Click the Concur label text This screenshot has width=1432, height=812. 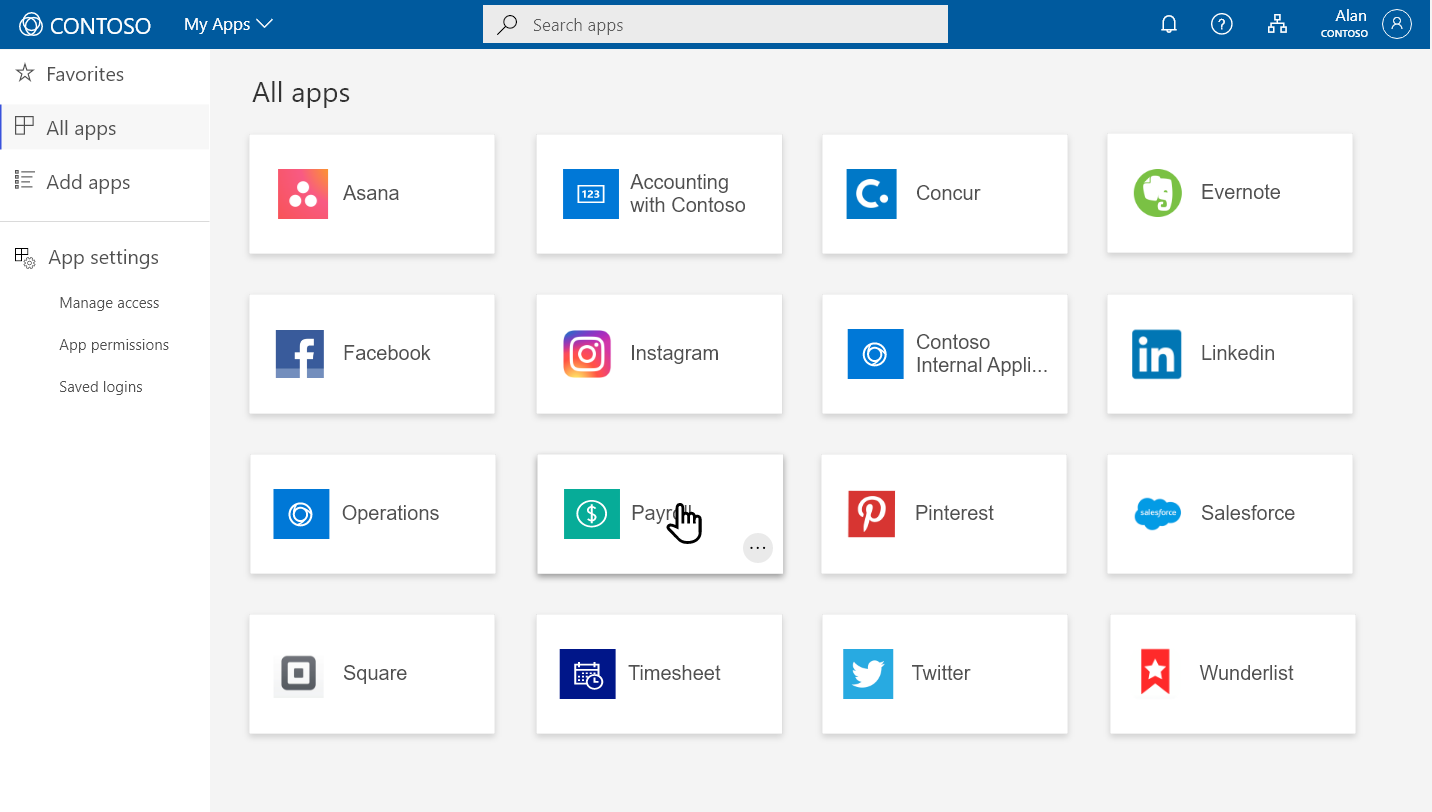[x=948, y=194]
